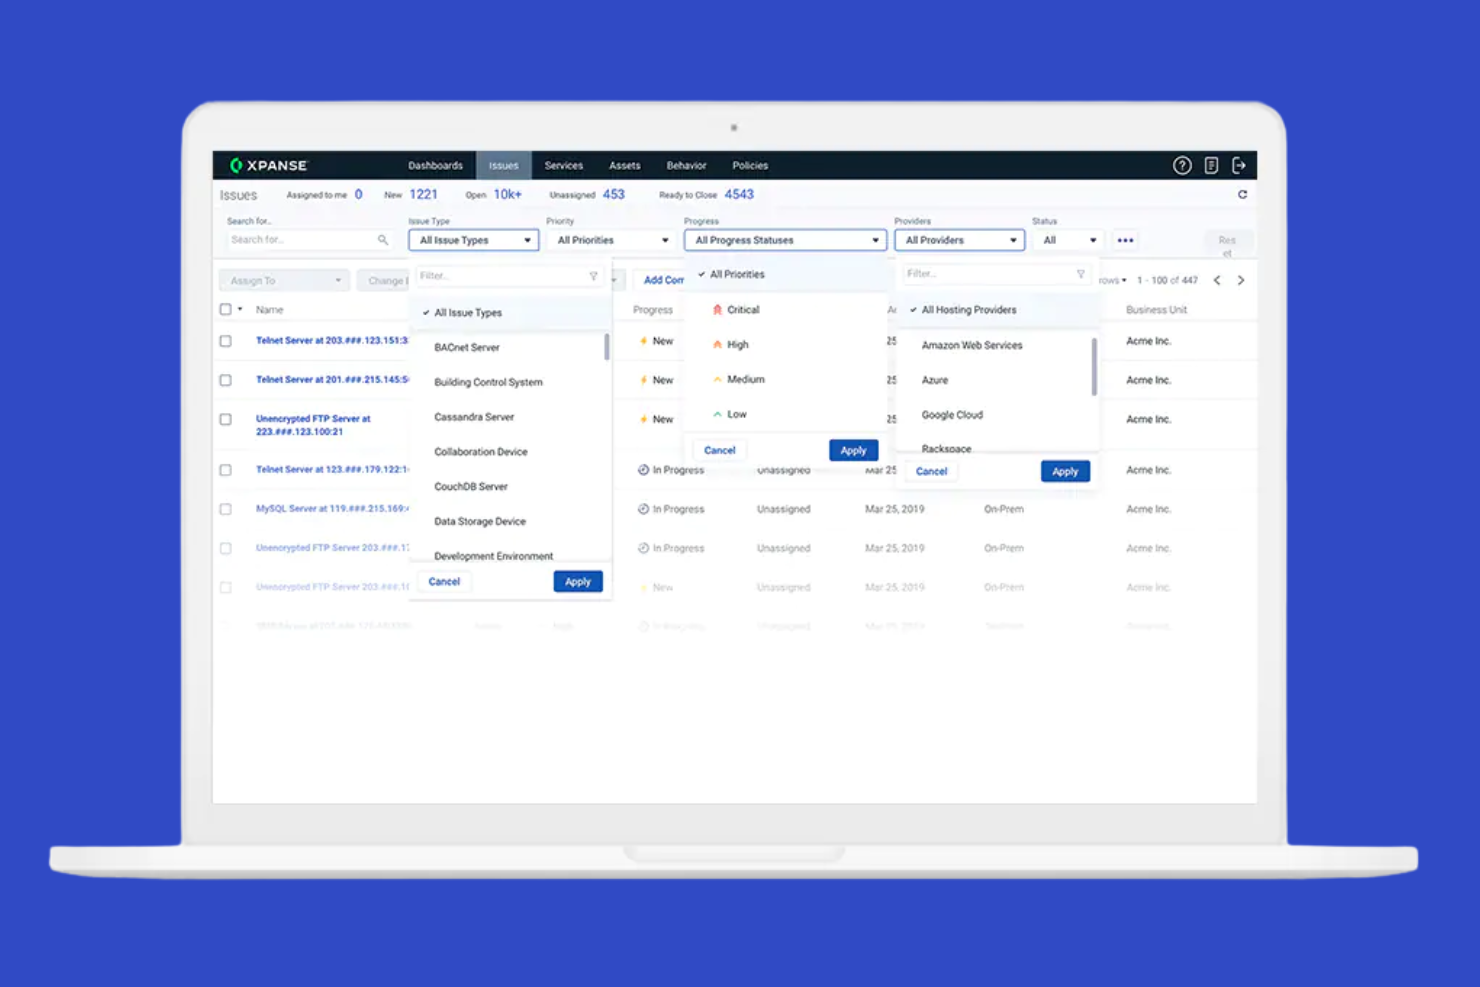The image size is (1480, 987).
Task: Open the Behavior menu item
Action: click(686, 165)
